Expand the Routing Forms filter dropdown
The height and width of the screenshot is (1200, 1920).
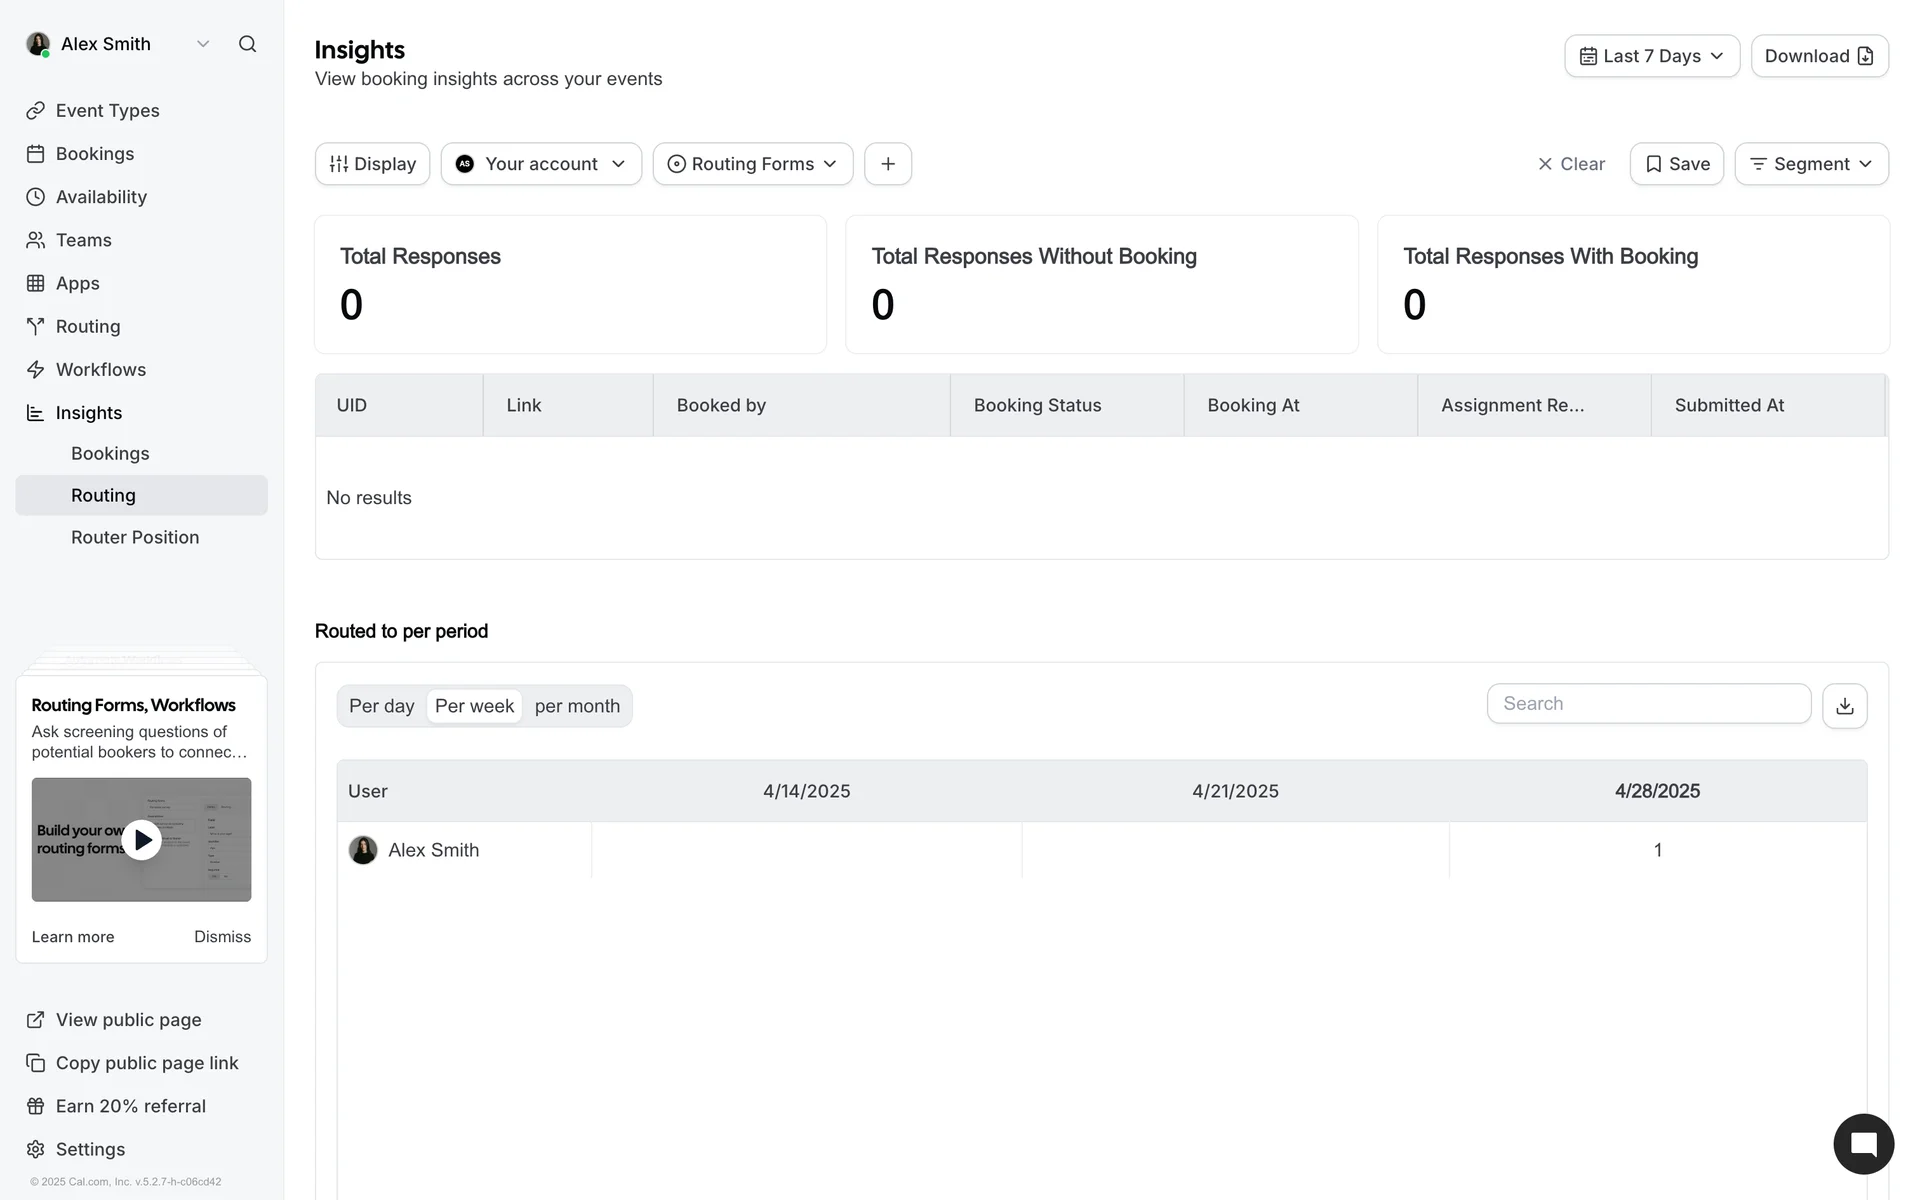click(x=752, y=164)
